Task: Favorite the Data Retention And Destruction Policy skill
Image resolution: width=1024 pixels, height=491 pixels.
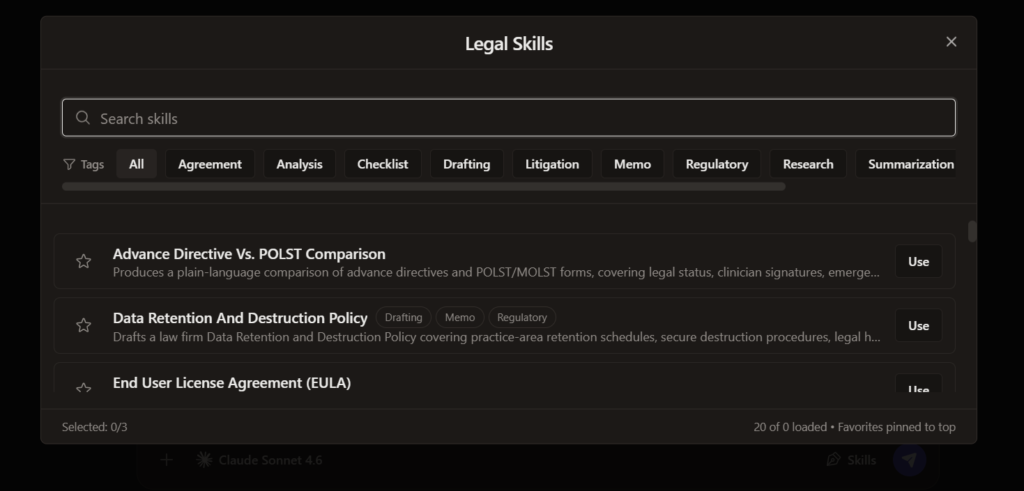Action: pos(84,325)
